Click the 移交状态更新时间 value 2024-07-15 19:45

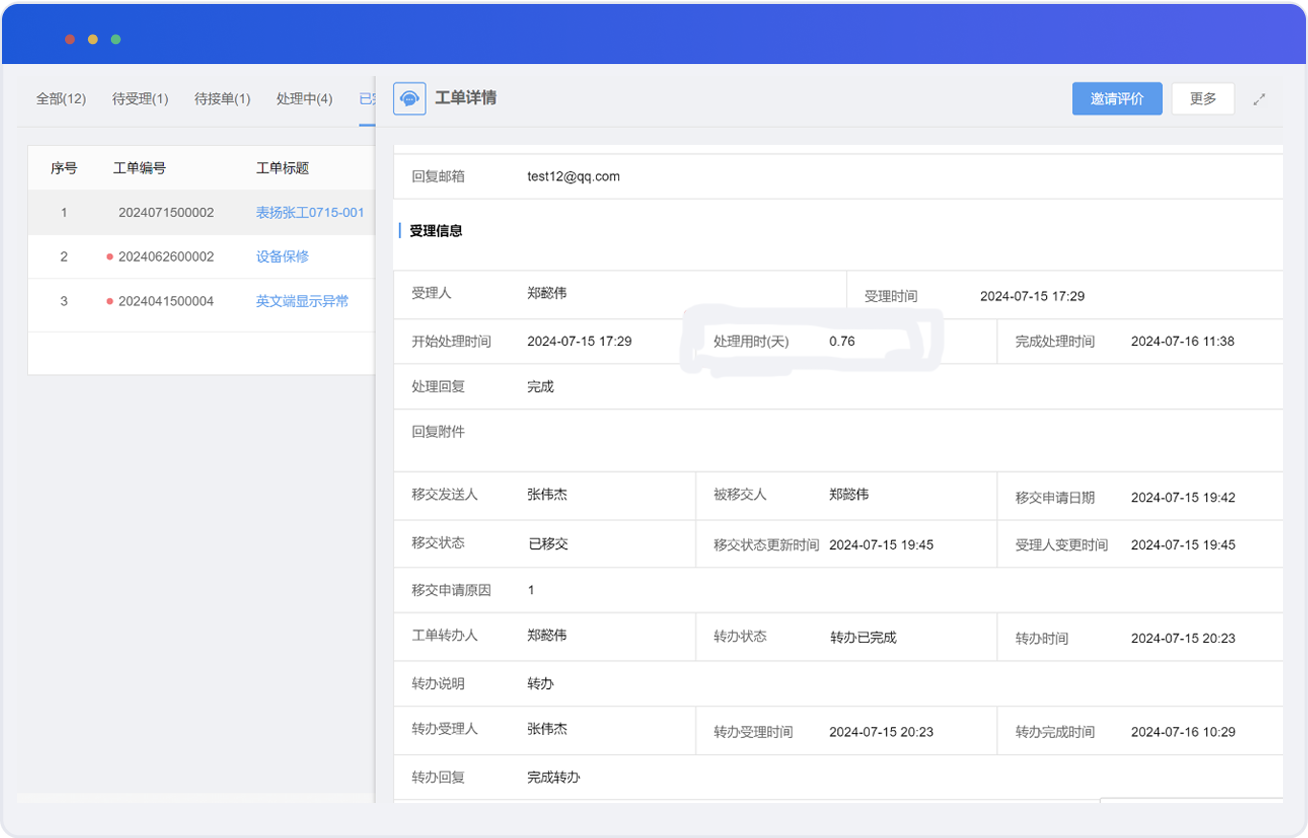(881, 545)
